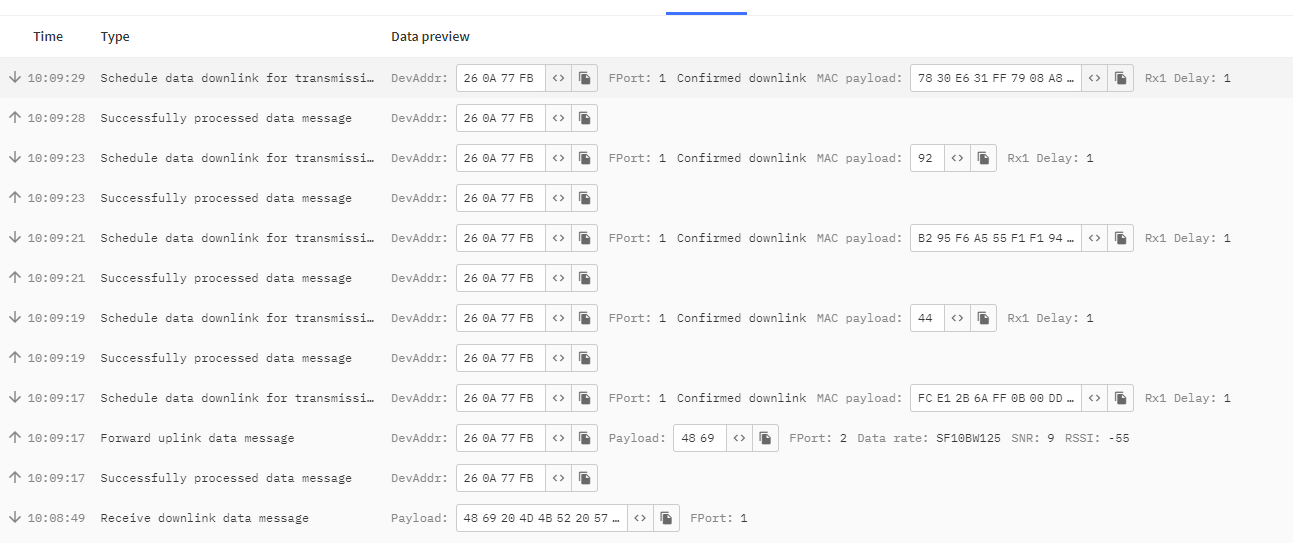Copy MAC payload starting with 78 30 E6

click(1121, 78)
